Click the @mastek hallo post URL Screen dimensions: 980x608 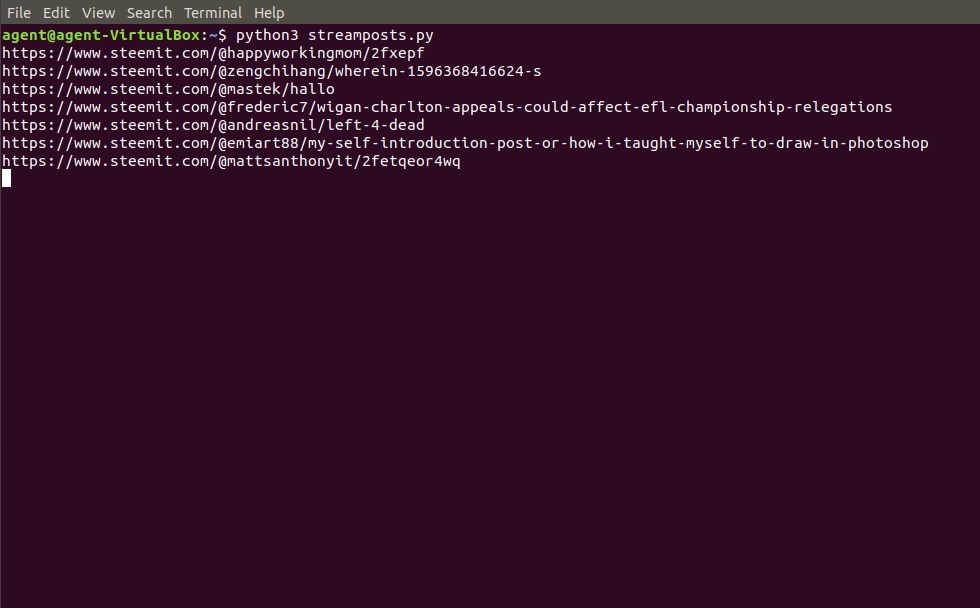(x=168, y=89)
